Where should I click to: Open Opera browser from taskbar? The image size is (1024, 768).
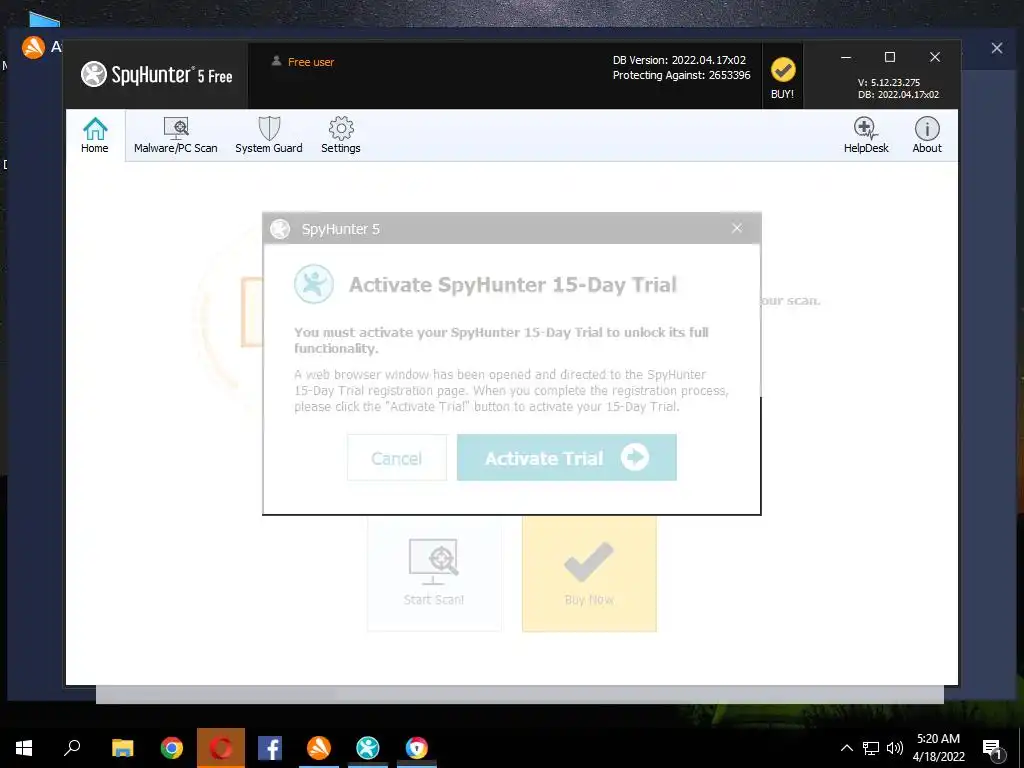(221, 748)
